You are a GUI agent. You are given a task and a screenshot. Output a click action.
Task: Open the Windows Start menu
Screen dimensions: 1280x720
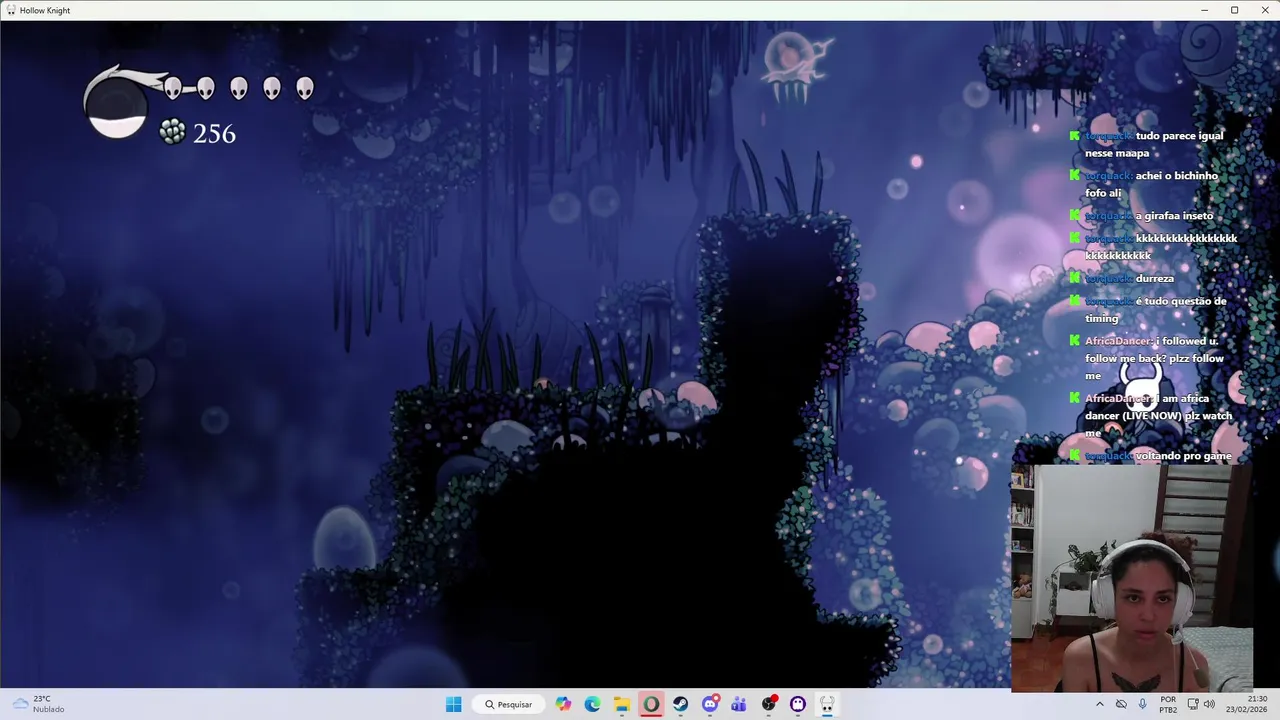(x=453, y=704)
